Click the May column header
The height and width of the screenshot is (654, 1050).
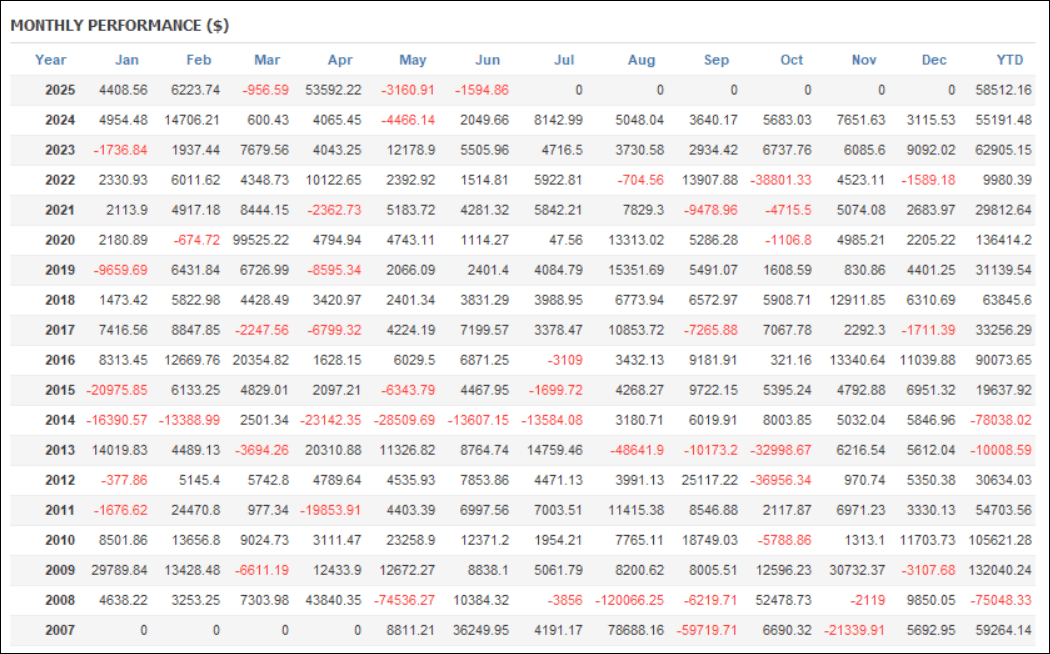(x=412, y=60)
